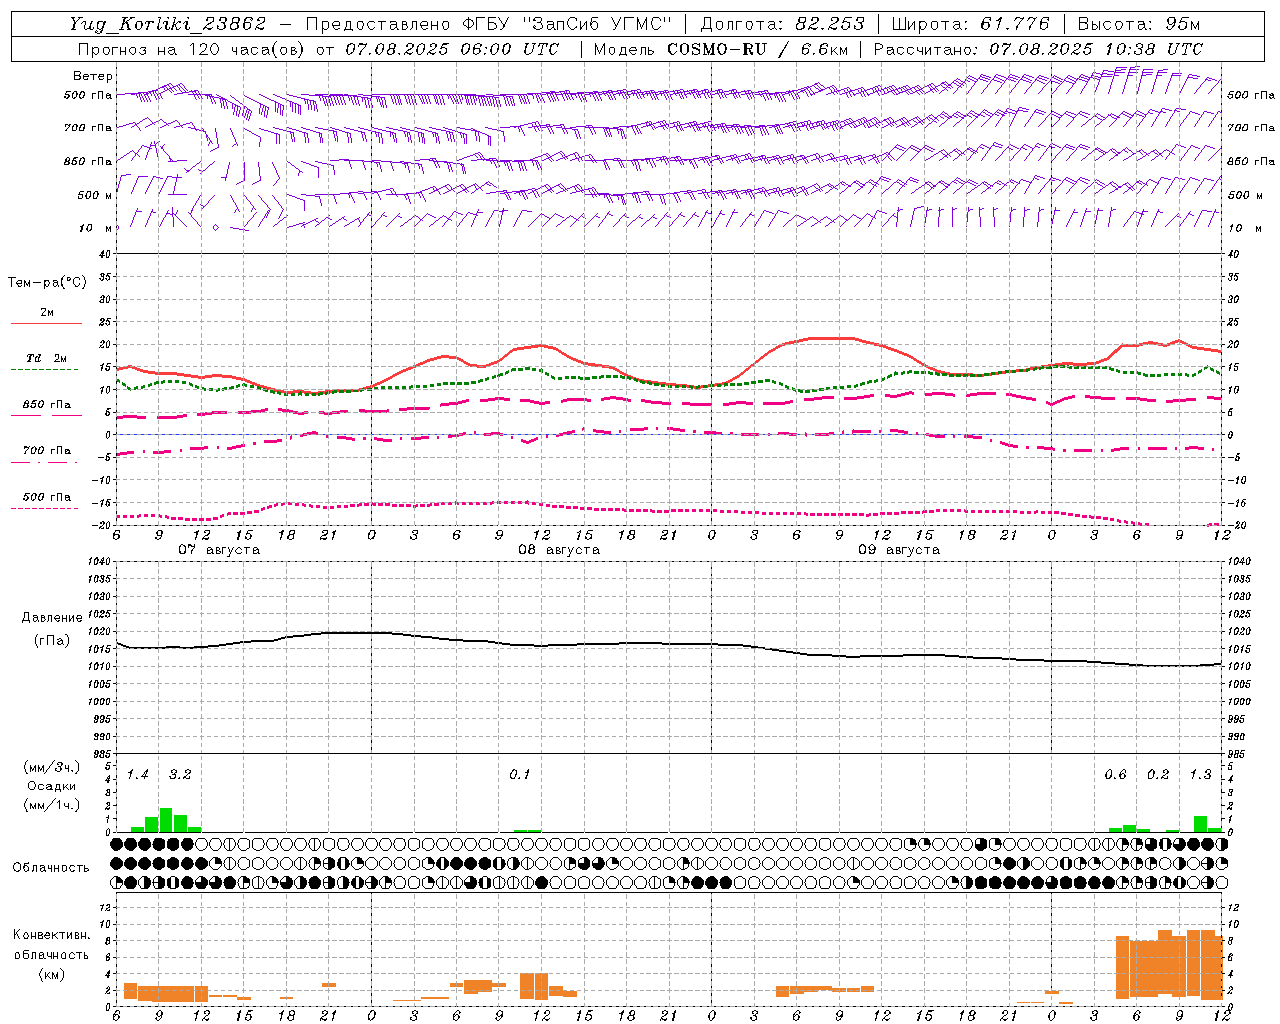This screenshot has width=1280, height=1024.
Task: Click the 'Тем-ра(°C)' temperature panel label
Action: coord(47,283)
